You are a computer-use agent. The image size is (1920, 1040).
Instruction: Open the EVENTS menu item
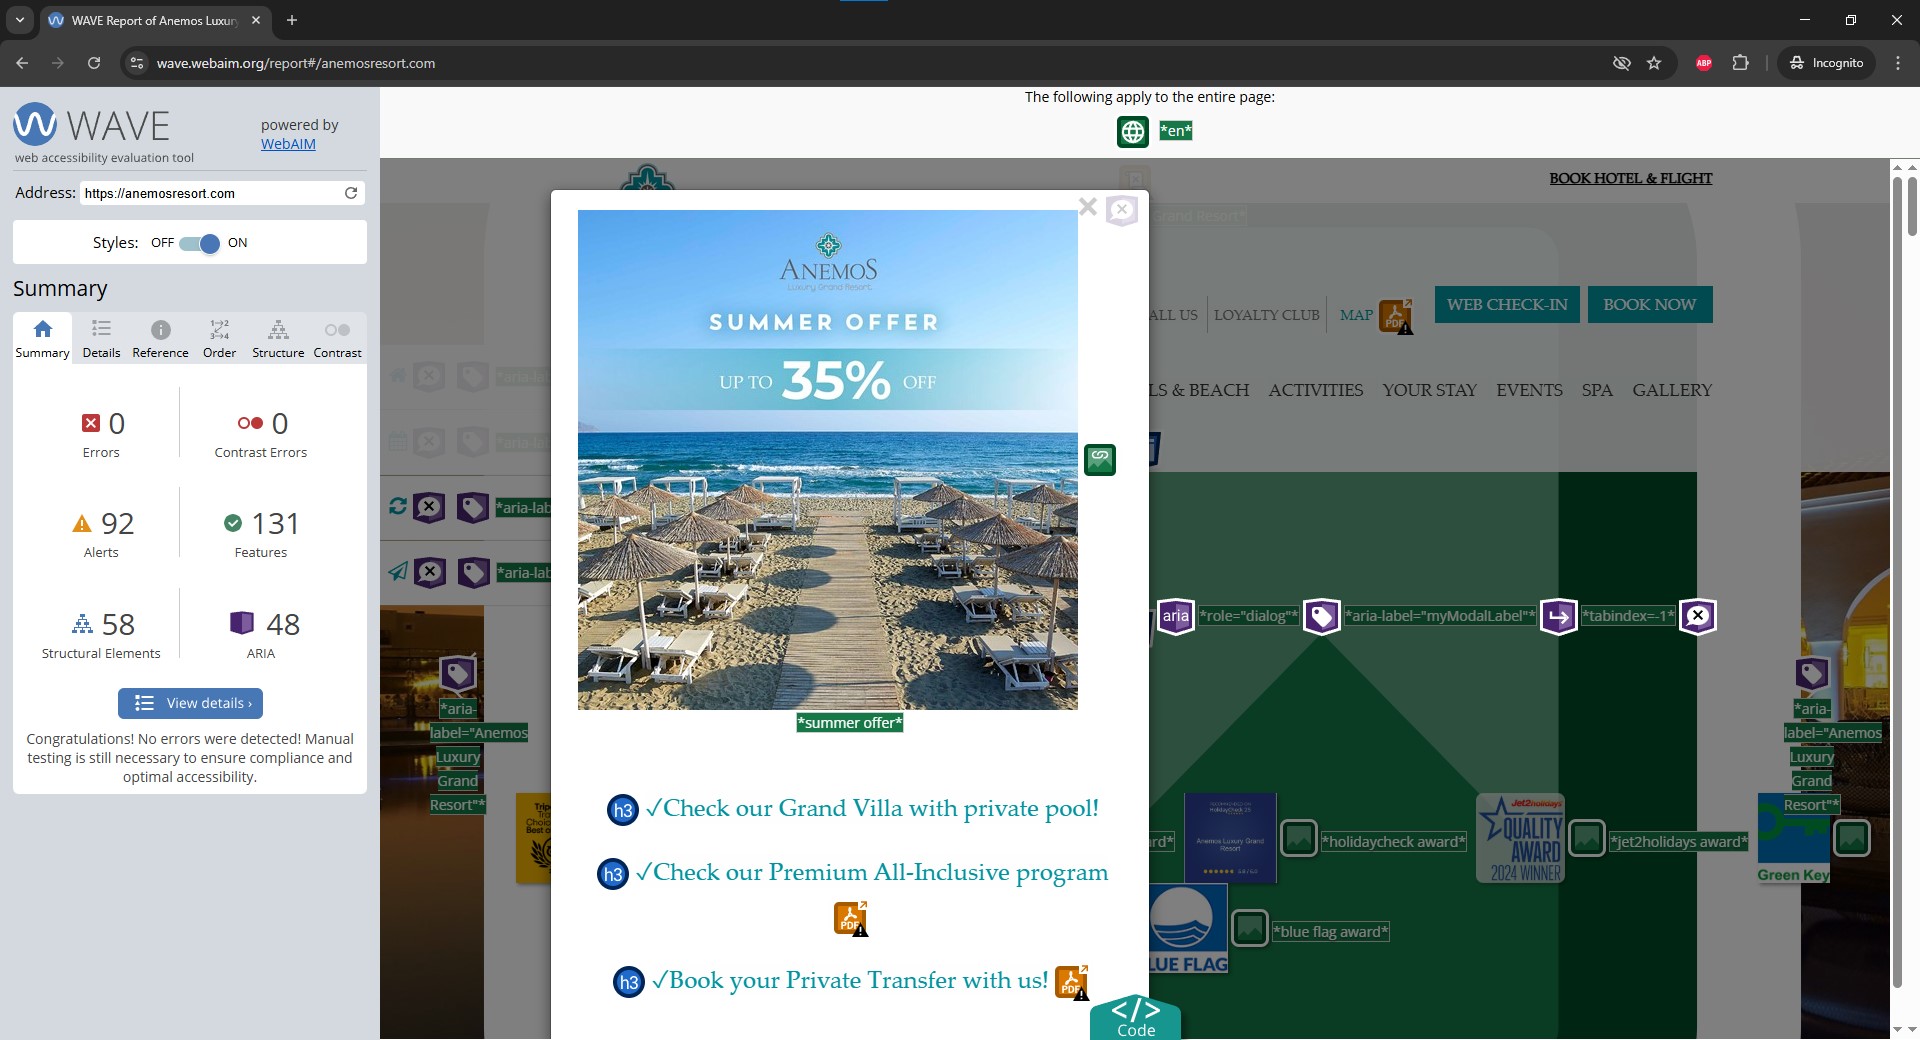point(1529,390)
